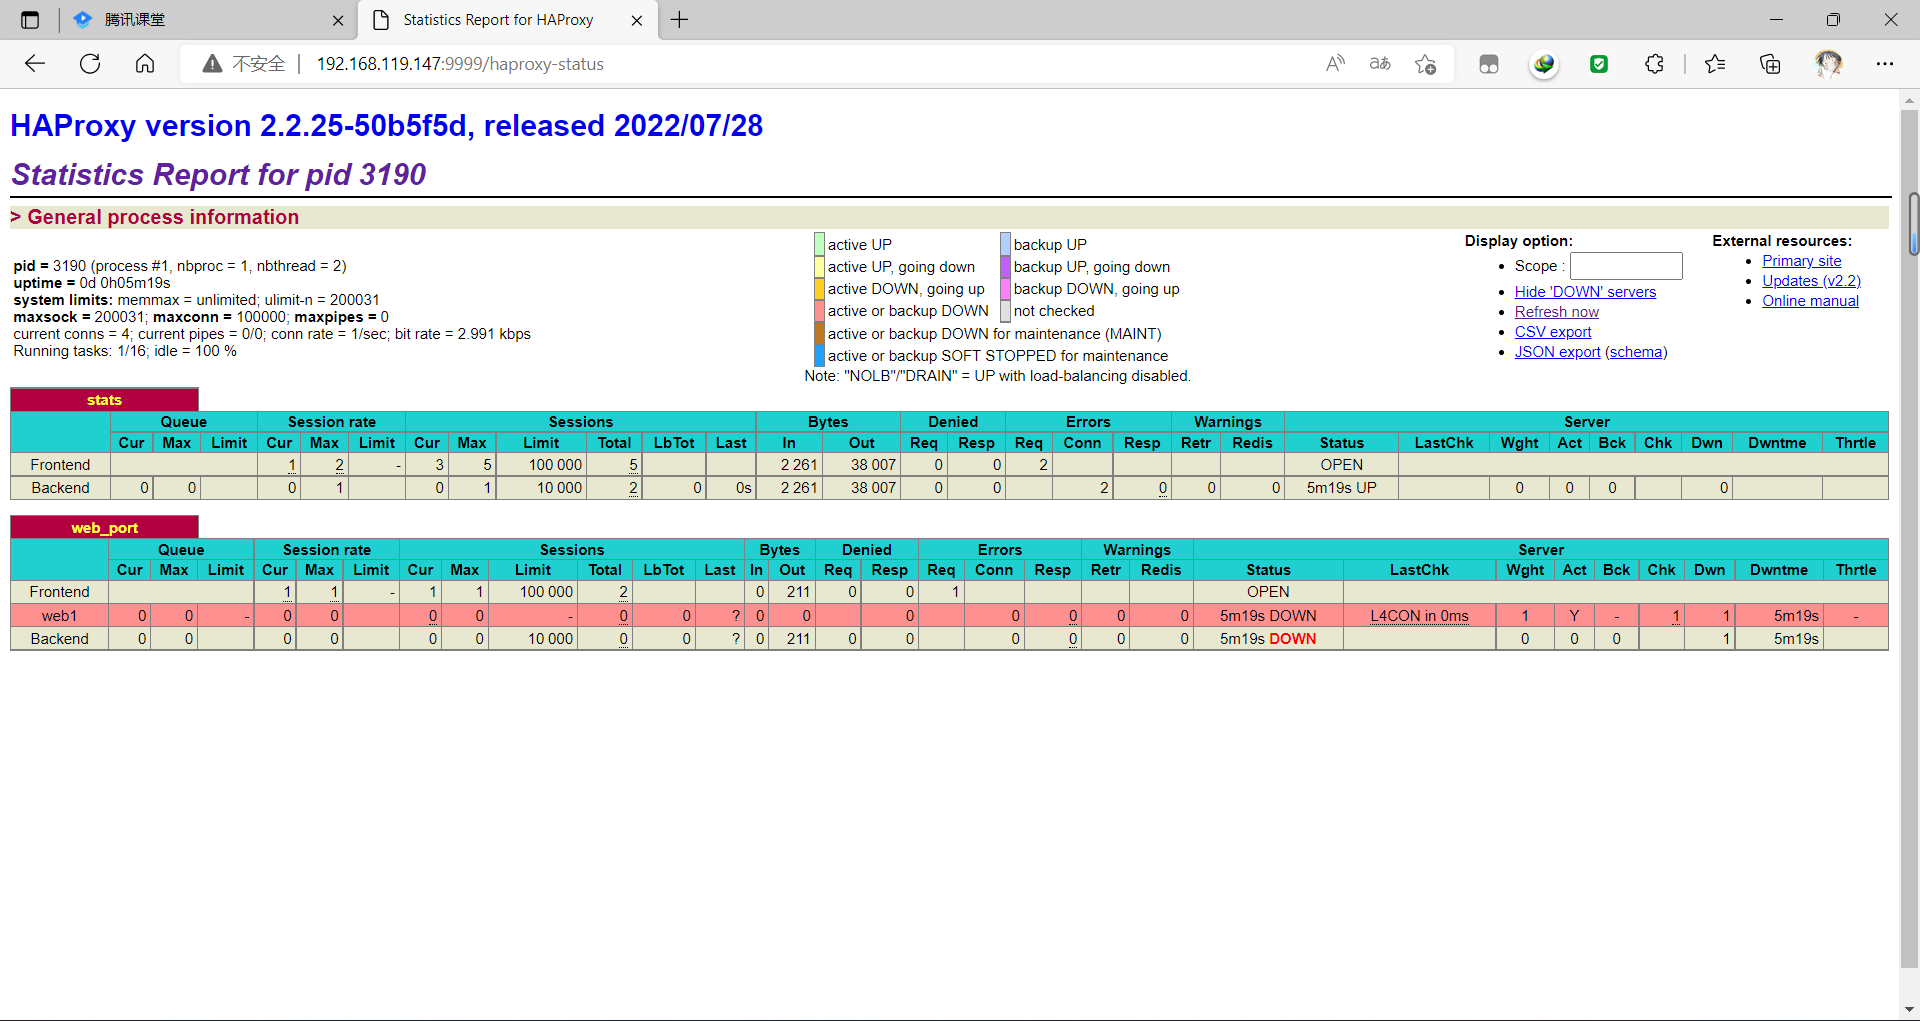Viewport: 1920px width, 1021px height.
Task: Focus the Scope input field
Action: click(1626, 266)
